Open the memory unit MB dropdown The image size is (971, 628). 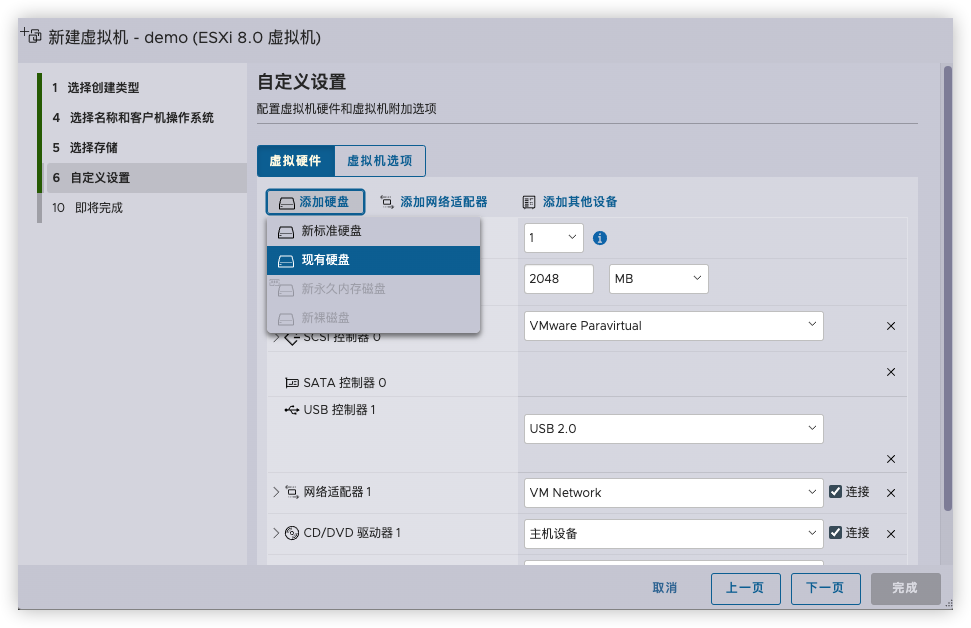pyautogui.click(x=658, y=279)
